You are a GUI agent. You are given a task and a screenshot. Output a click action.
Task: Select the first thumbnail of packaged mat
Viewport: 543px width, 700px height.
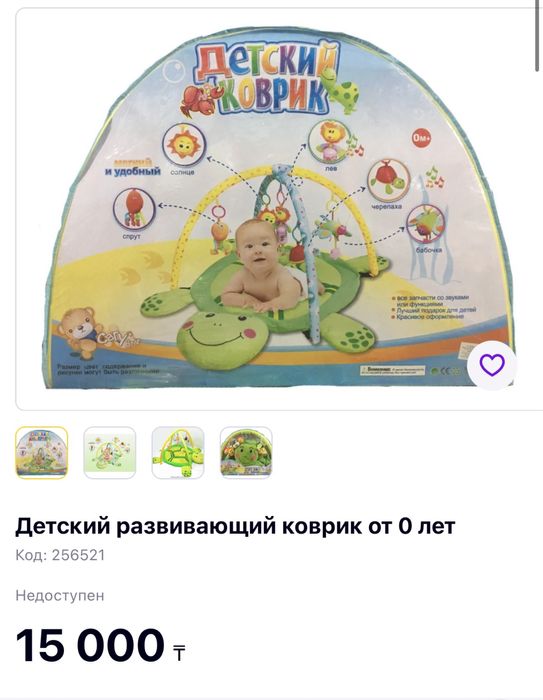[x=42, y=452]
